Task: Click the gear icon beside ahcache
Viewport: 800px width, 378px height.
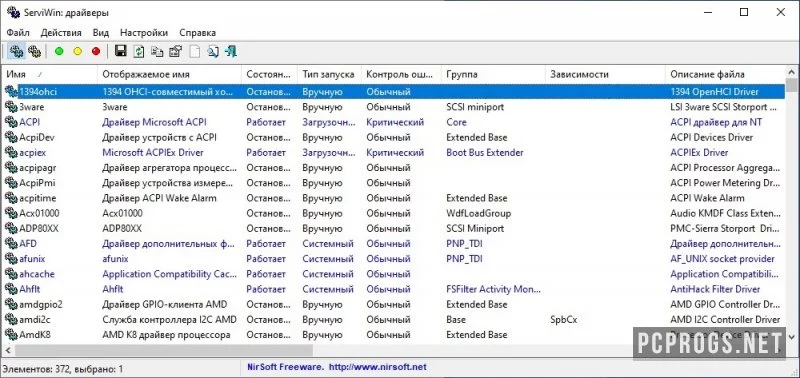Action: (x=11, y=274)
